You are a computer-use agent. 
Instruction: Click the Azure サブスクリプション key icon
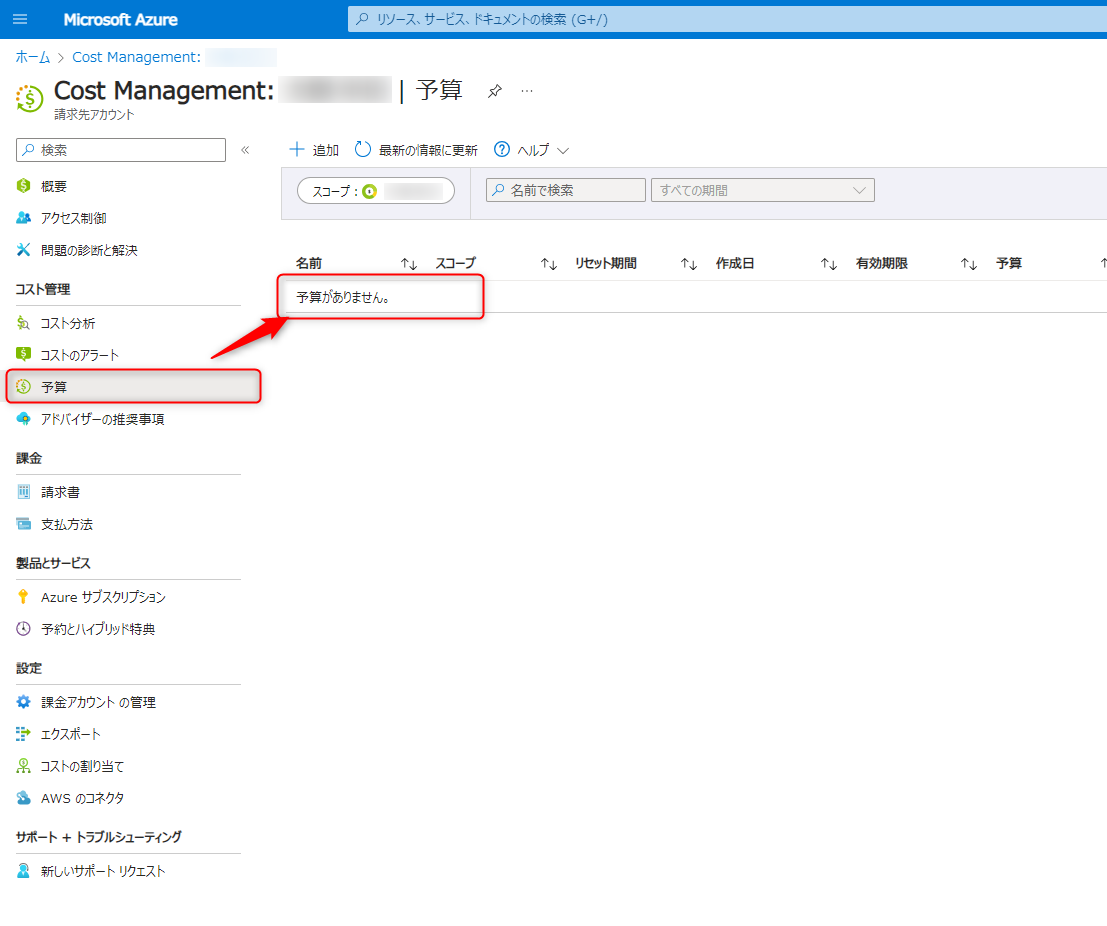tap(23, 596)
